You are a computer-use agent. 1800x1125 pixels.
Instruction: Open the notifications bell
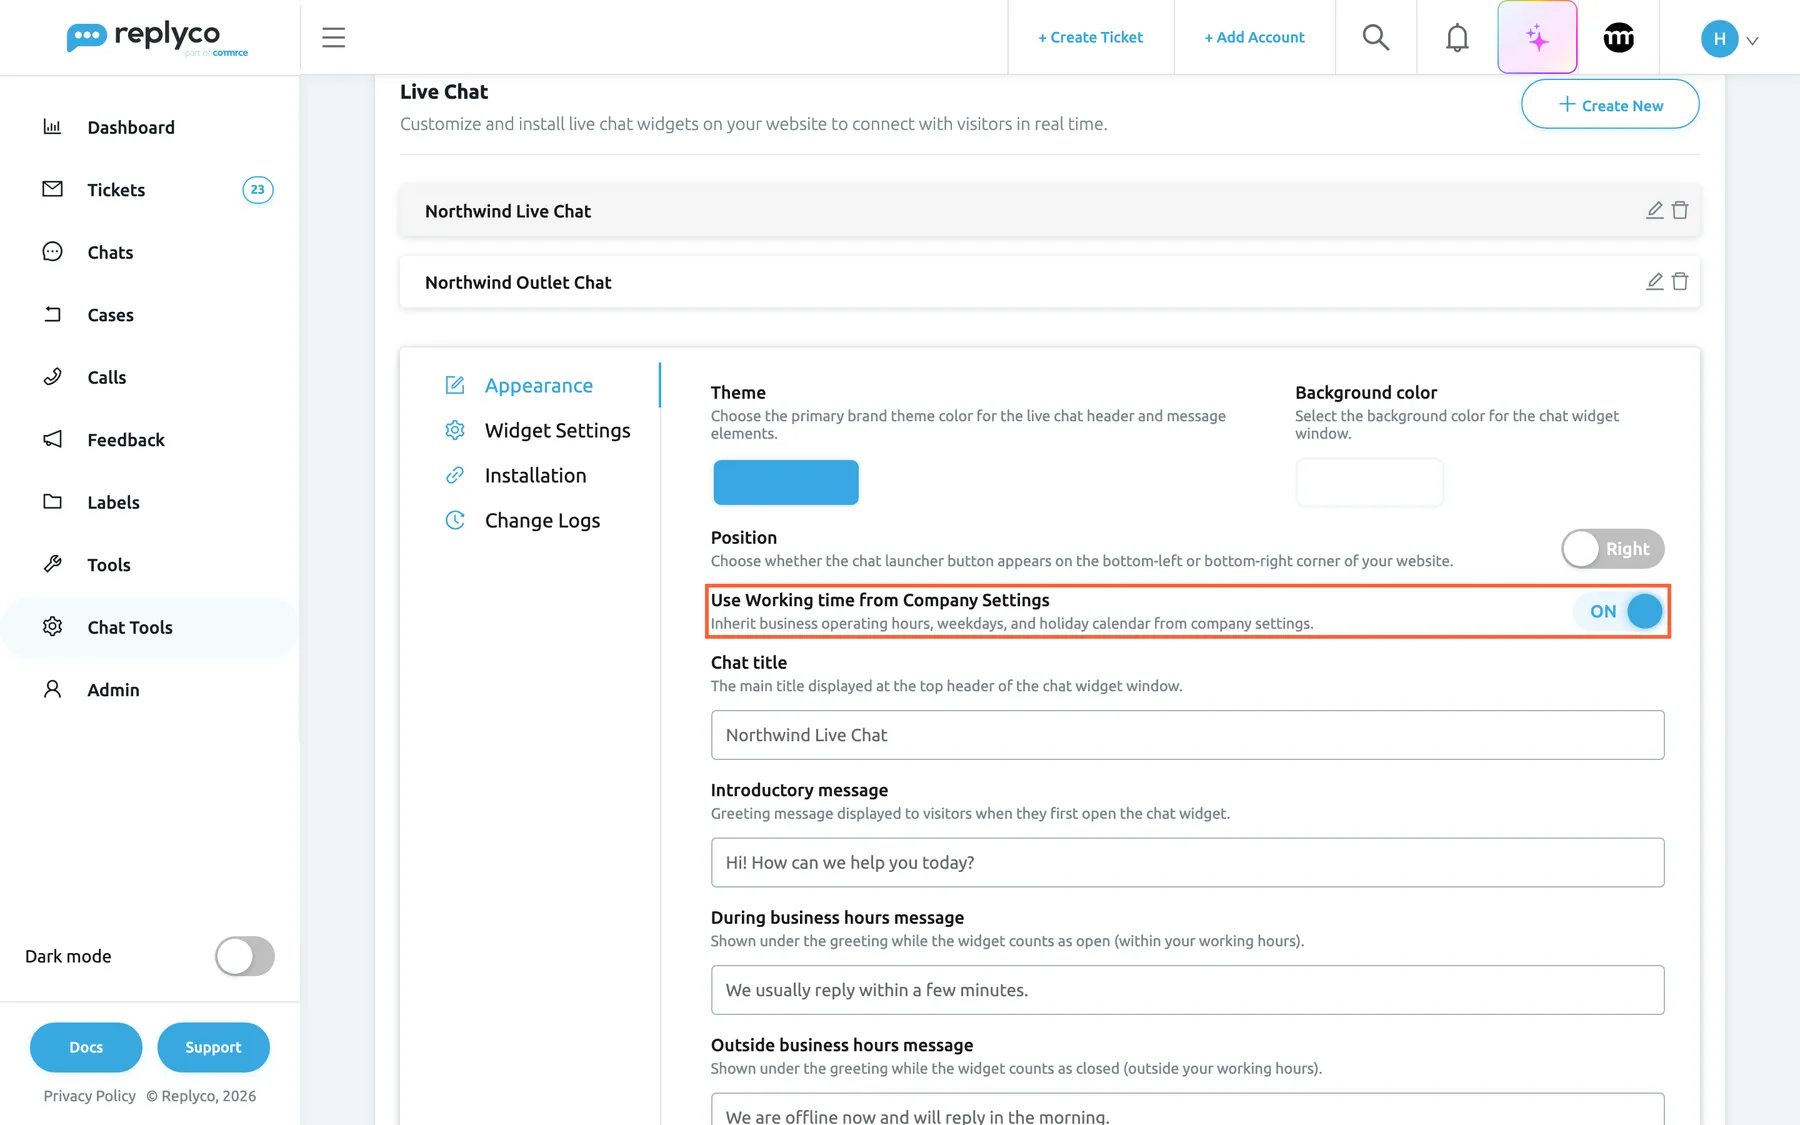click(x=1457, y=38)
